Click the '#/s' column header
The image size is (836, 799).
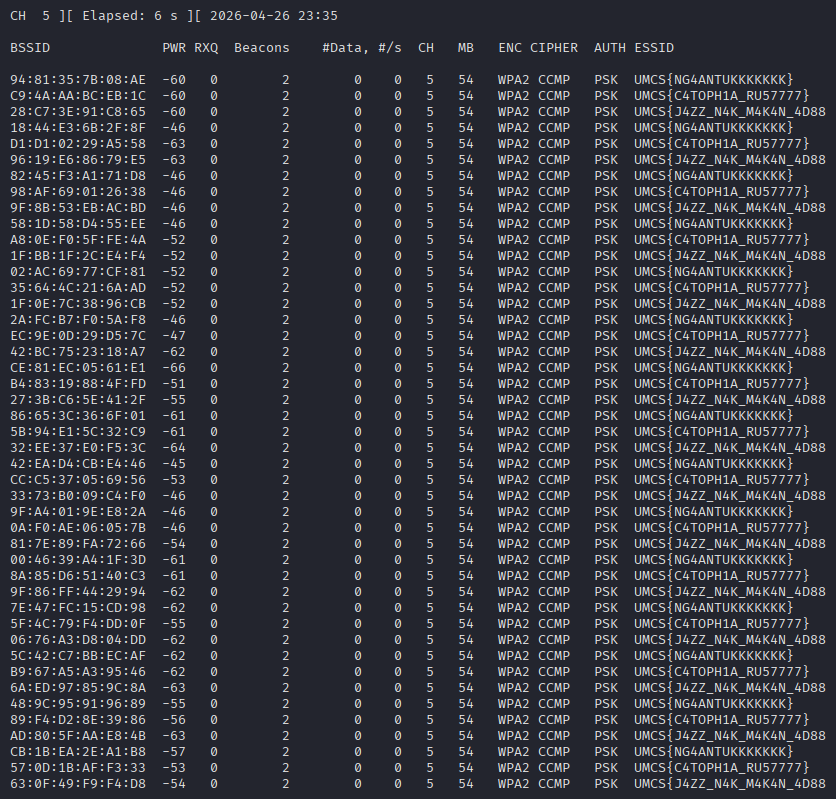[390, 48]
